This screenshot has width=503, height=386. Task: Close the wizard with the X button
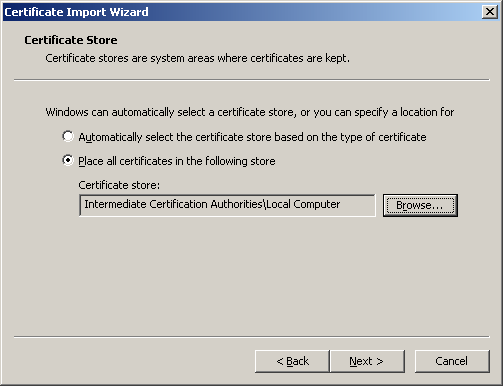[490, 12]
